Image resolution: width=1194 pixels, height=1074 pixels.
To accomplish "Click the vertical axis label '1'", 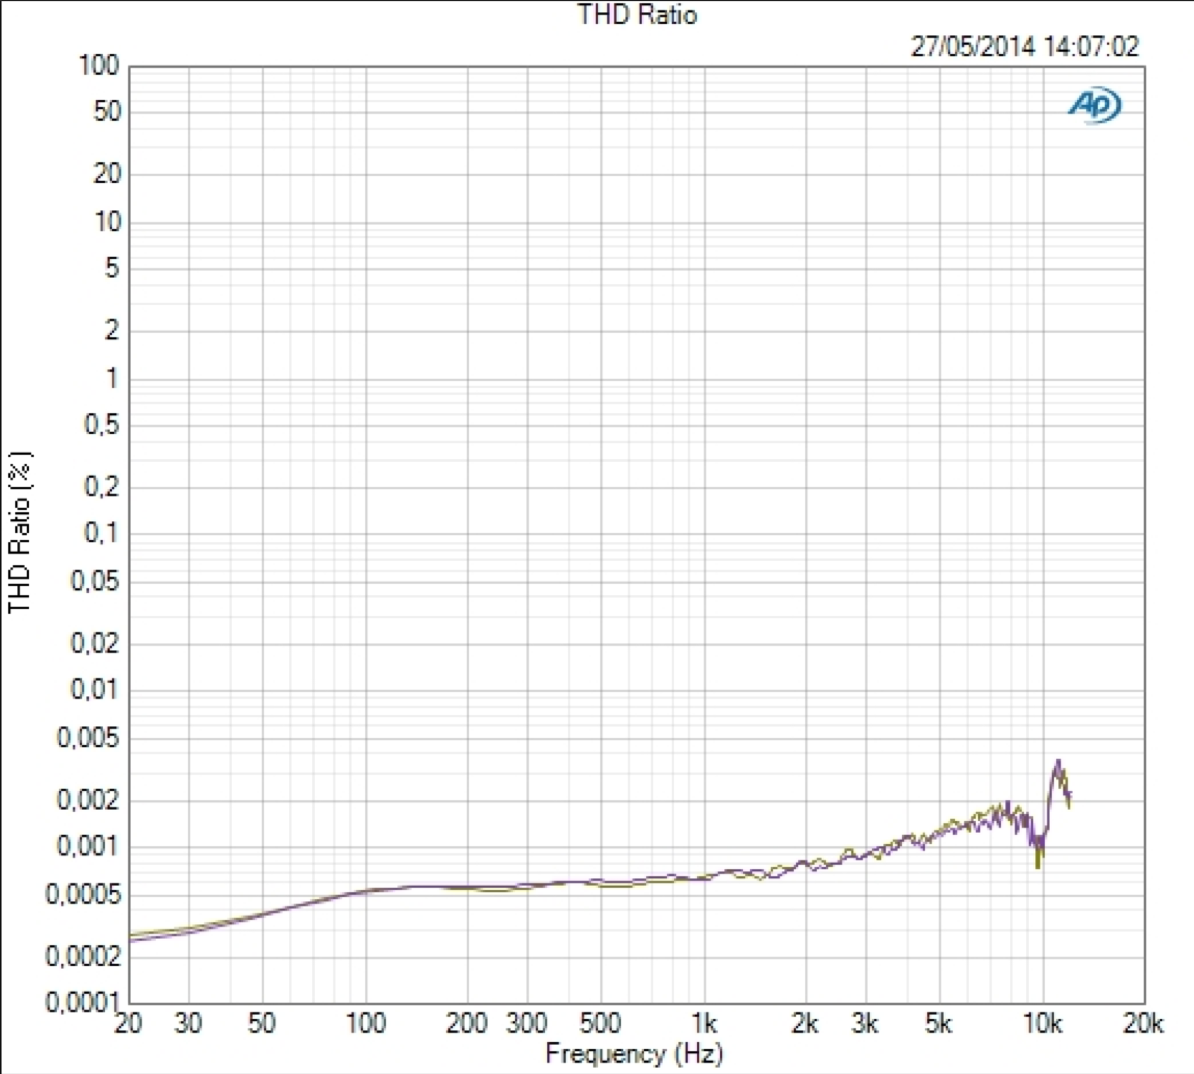I will [x=113, y=378].
